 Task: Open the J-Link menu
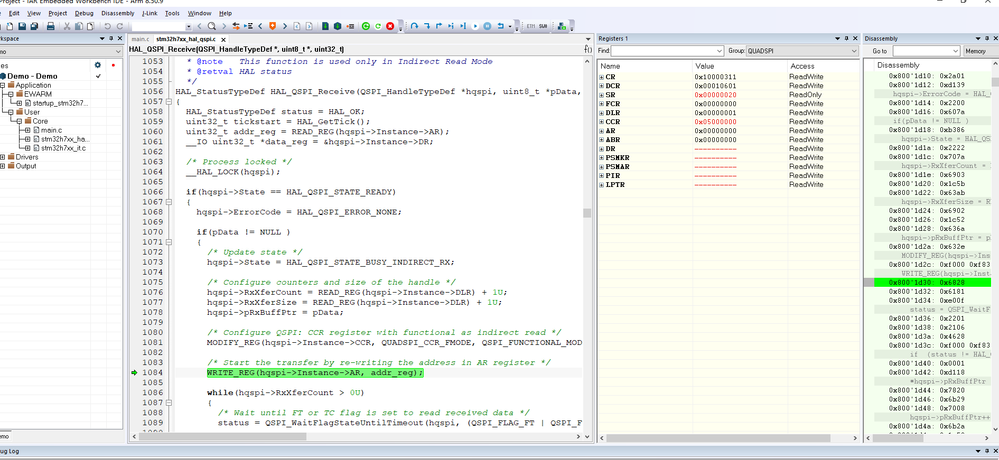click(150, 13)
